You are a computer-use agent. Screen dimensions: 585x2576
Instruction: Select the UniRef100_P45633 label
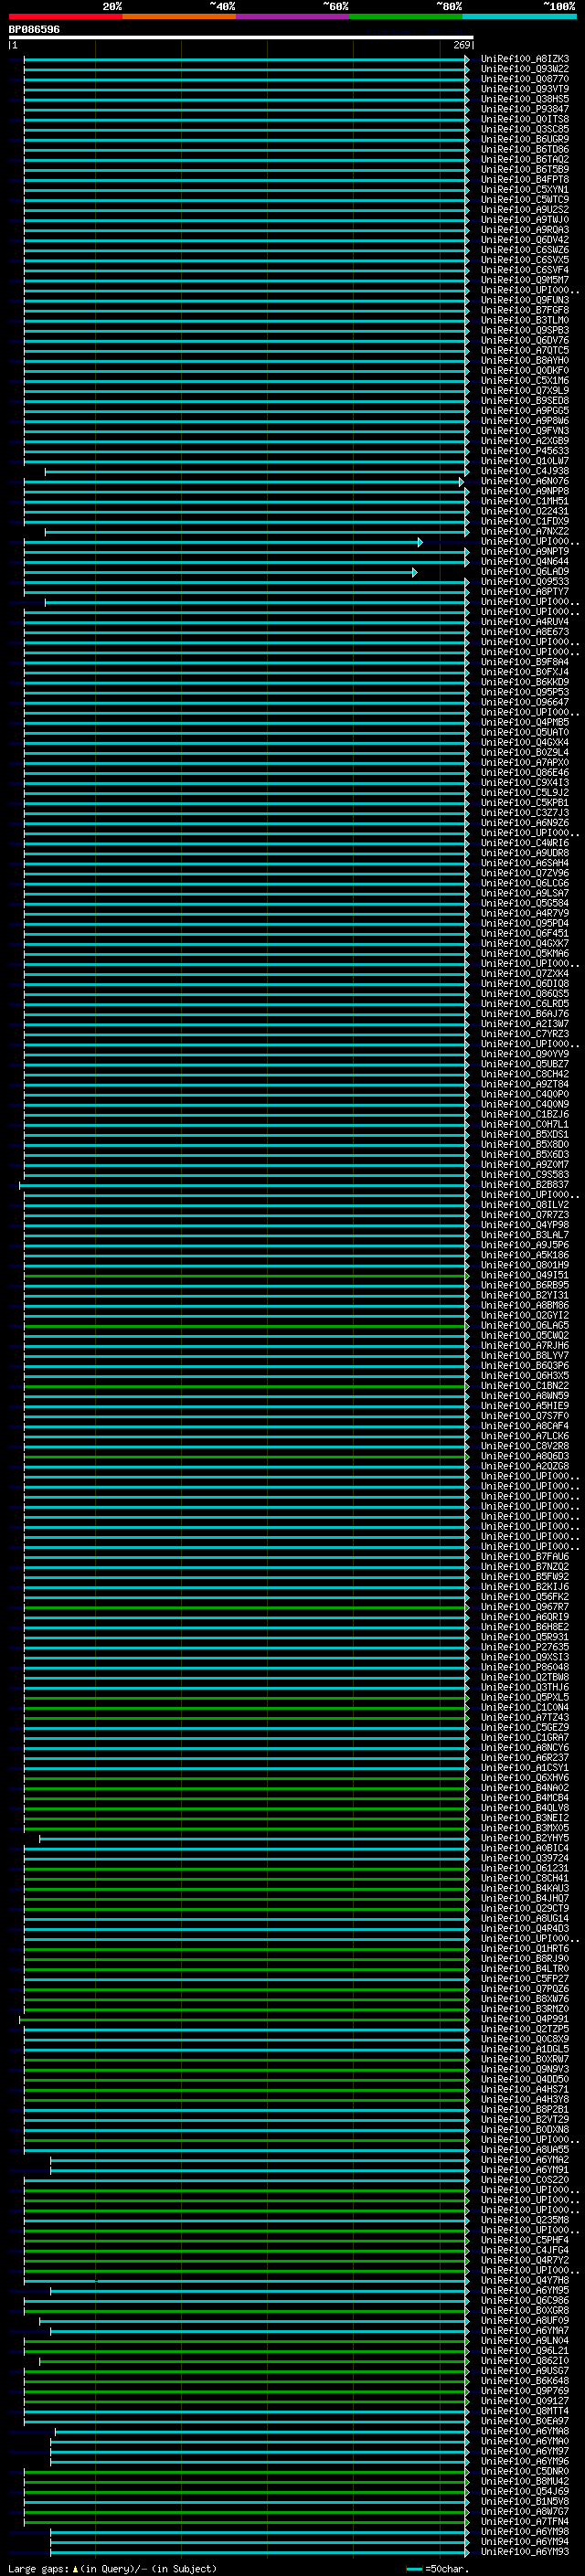click(525, 451)
